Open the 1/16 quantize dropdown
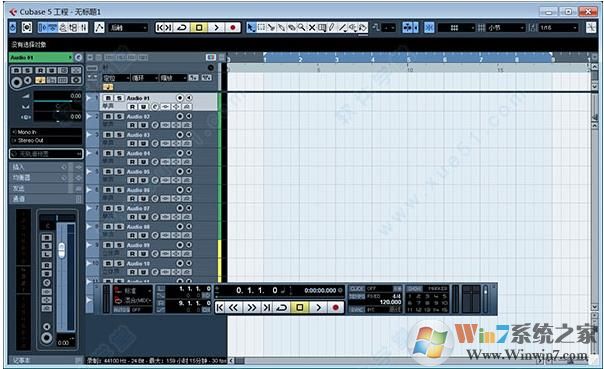Viewport: 604px width, 369px height. 558,28
